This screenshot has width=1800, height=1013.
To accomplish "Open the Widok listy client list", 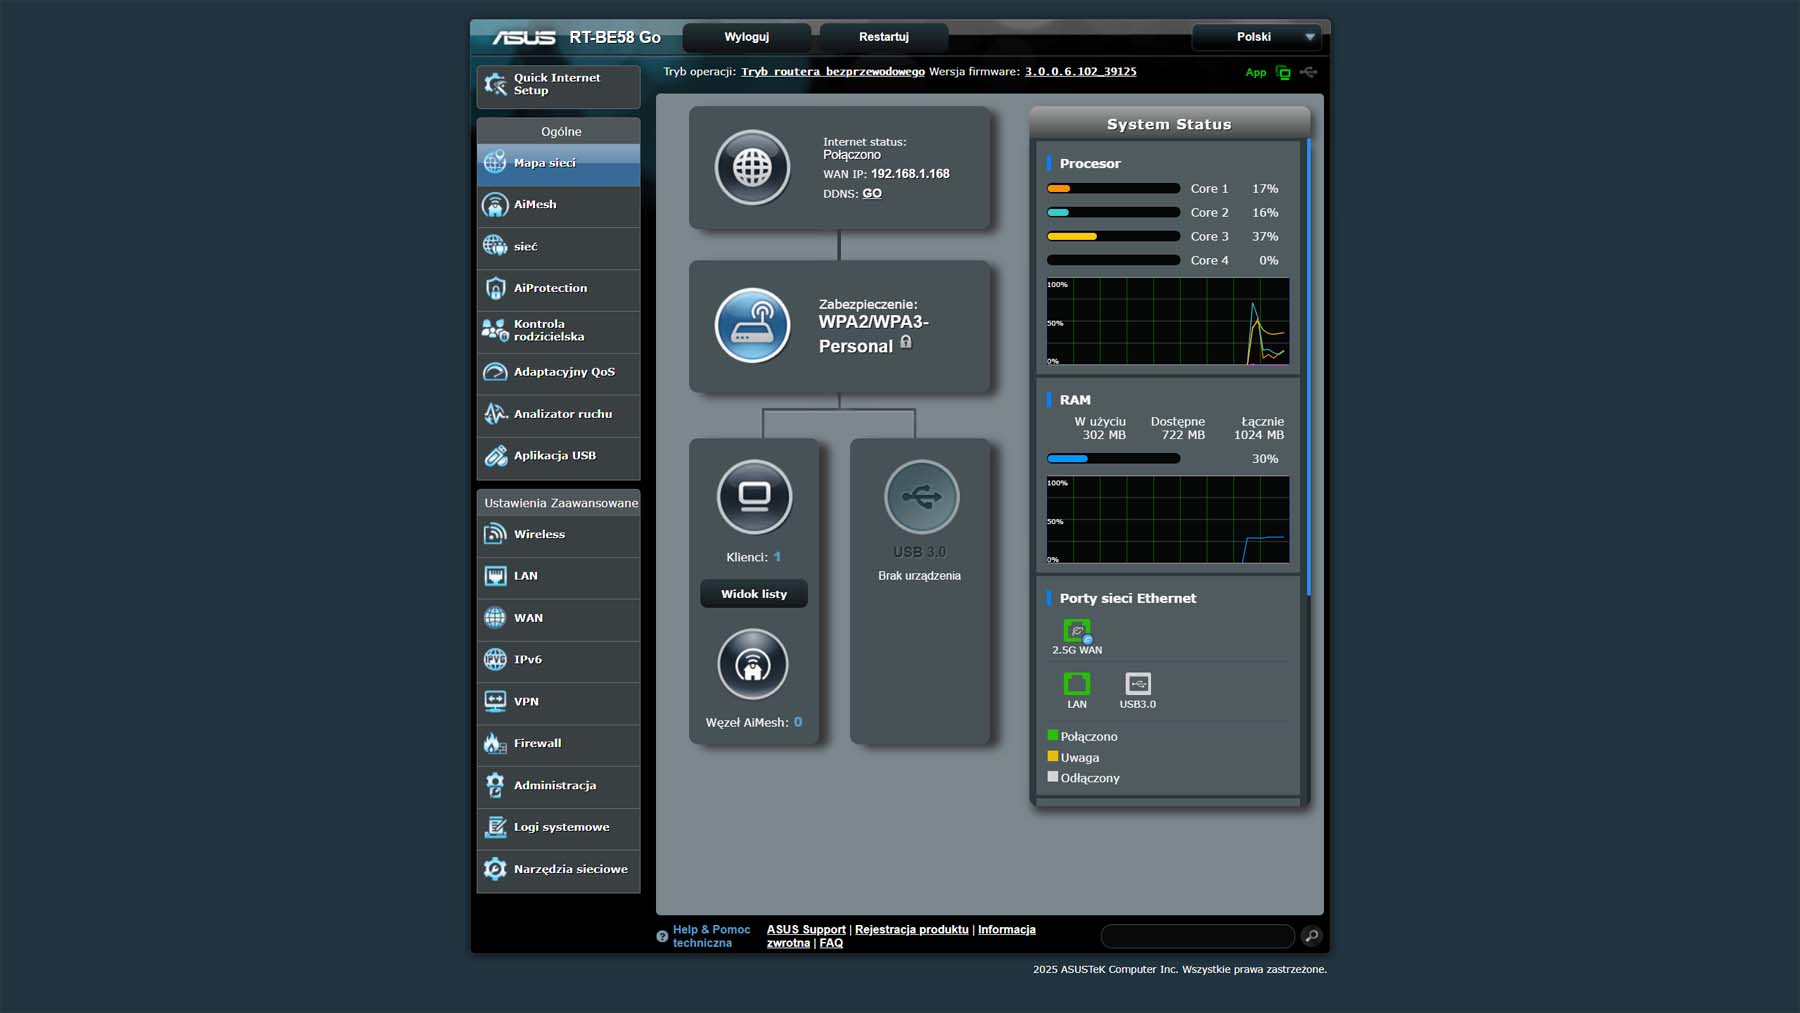I will pyautogui.click(x=753, y=594).
